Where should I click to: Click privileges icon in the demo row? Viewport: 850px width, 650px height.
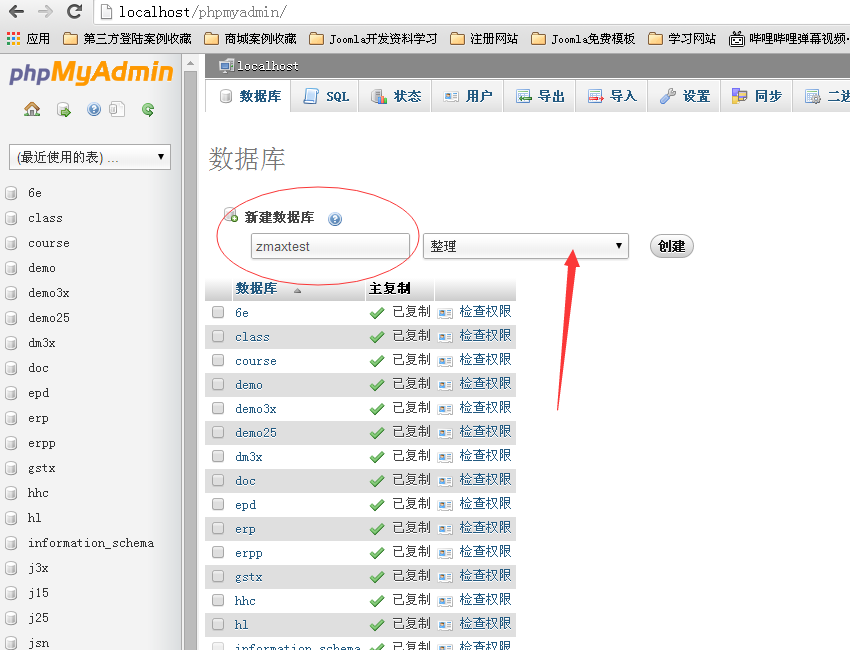pos(445,385)
